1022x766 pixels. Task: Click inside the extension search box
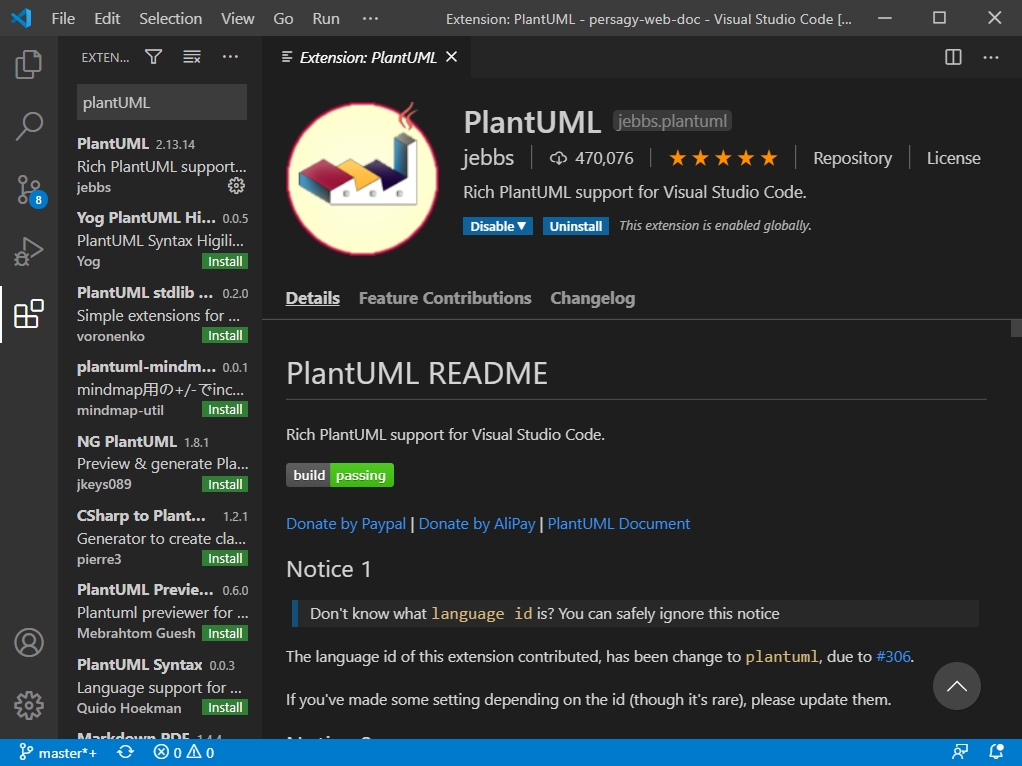point(161,102)
